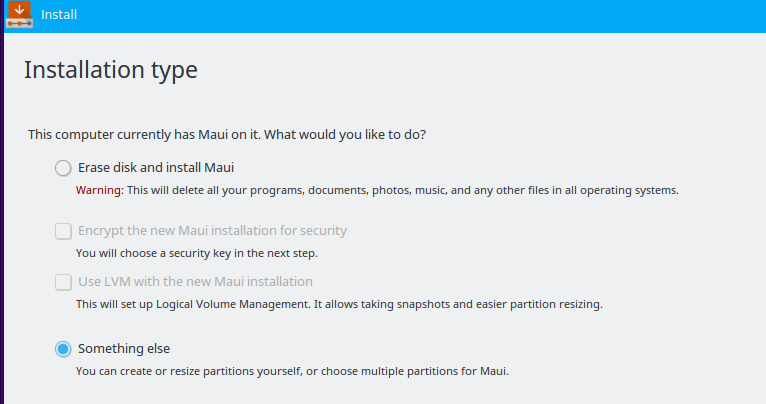
Task: Click the "Encrypt the new Maui installation" label
Action: [x=212, y=231]
